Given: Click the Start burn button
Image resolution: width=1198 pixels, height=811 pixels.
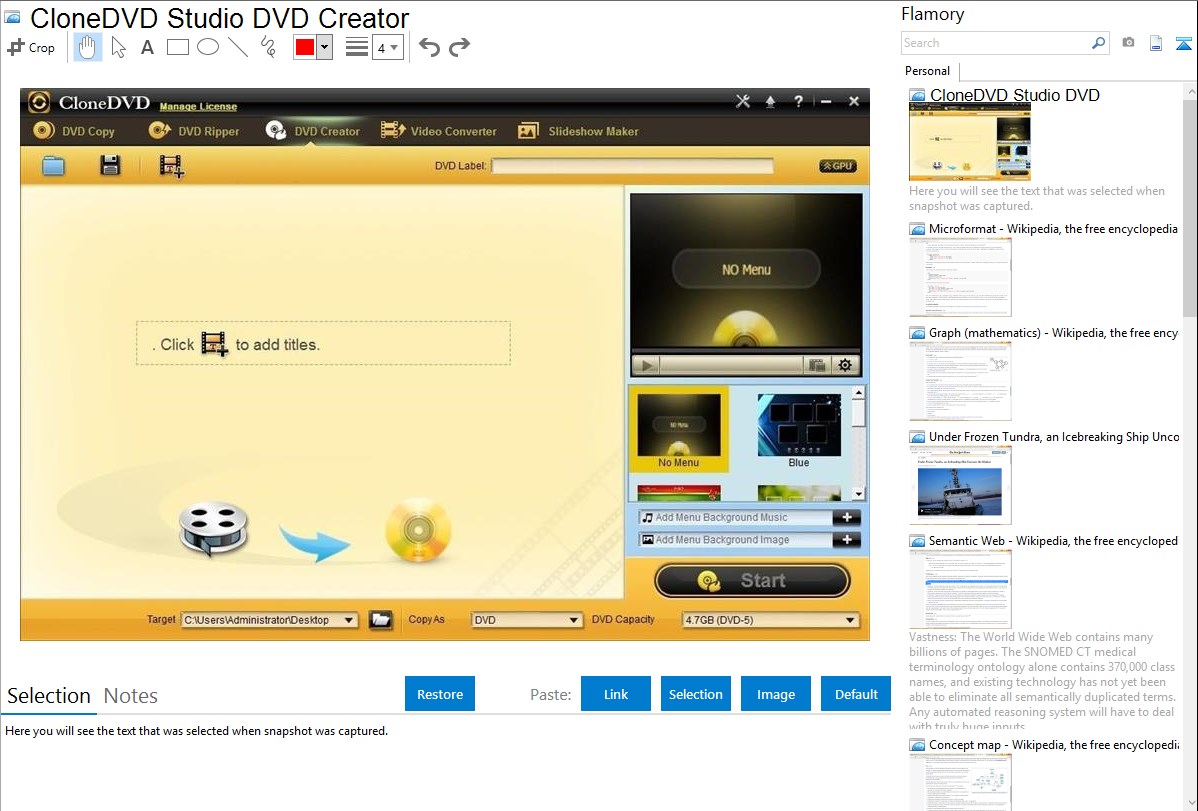Looking at the screenshot, I should pos(753,580).
